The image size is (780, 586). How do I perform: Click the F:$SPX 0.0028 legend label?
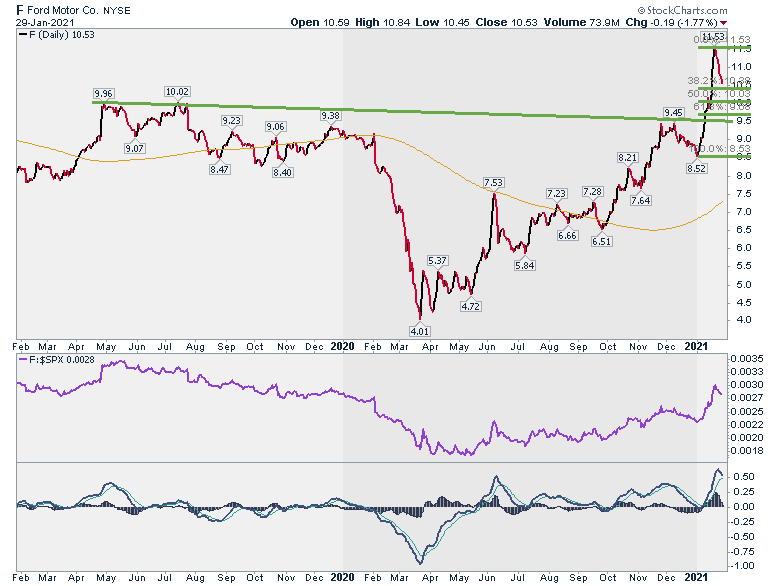pyautogui.click(x=56, y=360)
